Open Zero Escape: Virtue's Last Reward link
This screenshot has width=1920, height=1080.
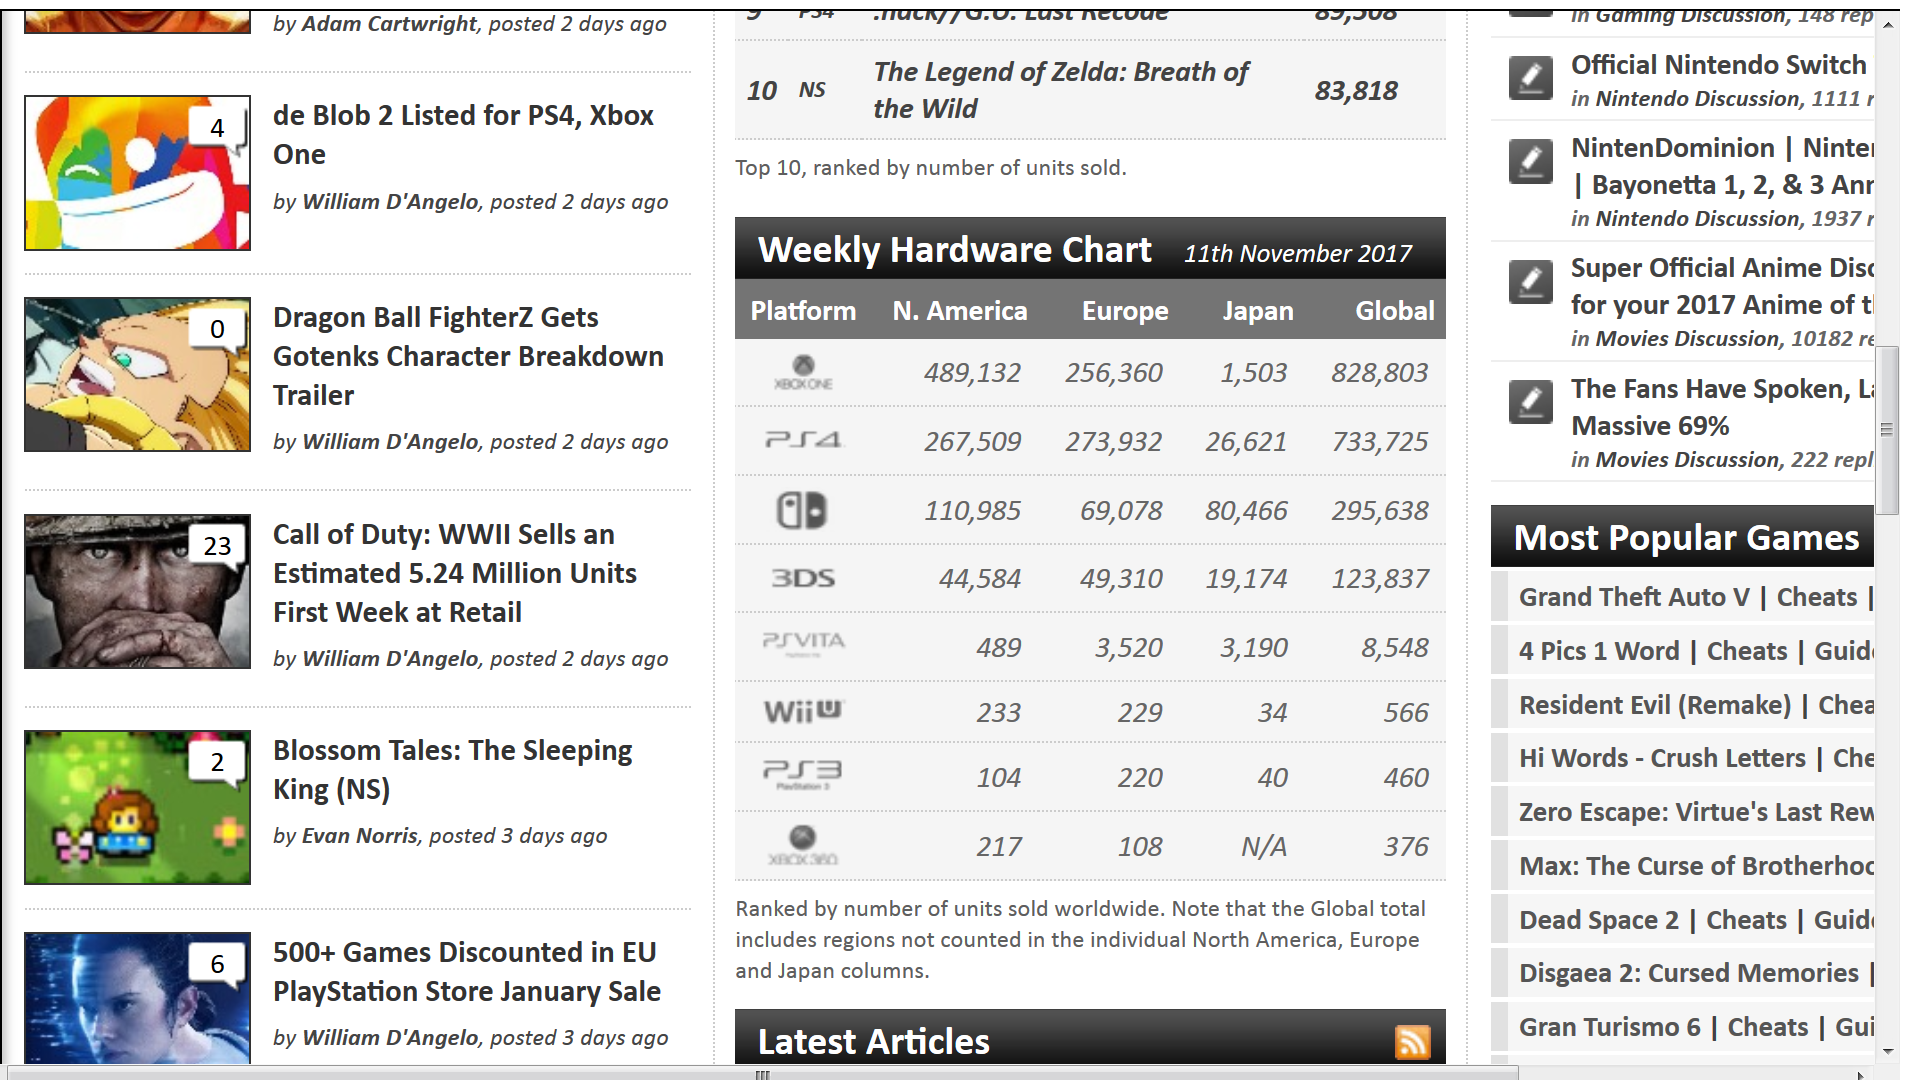(1696, 812)
